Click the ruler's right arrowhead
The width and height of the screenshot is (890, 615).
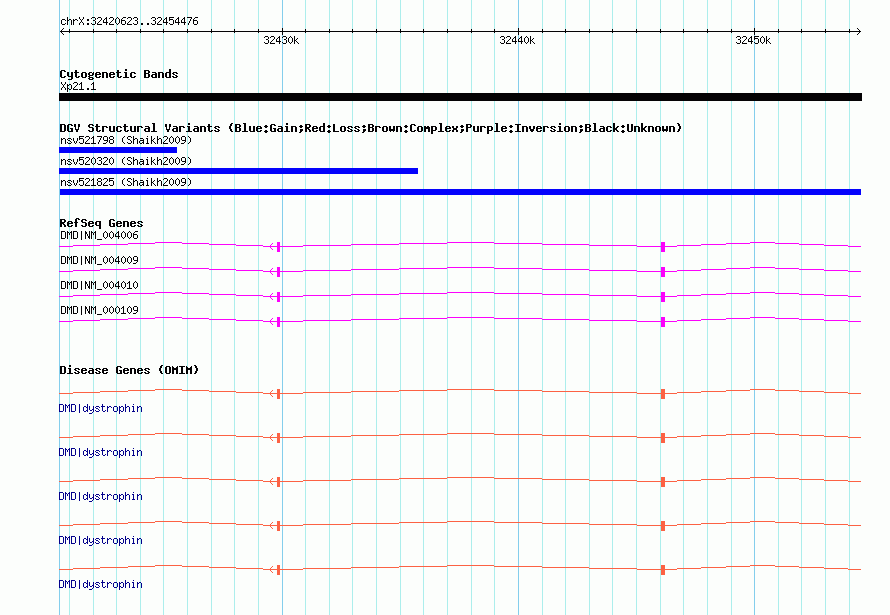[858, 31]
